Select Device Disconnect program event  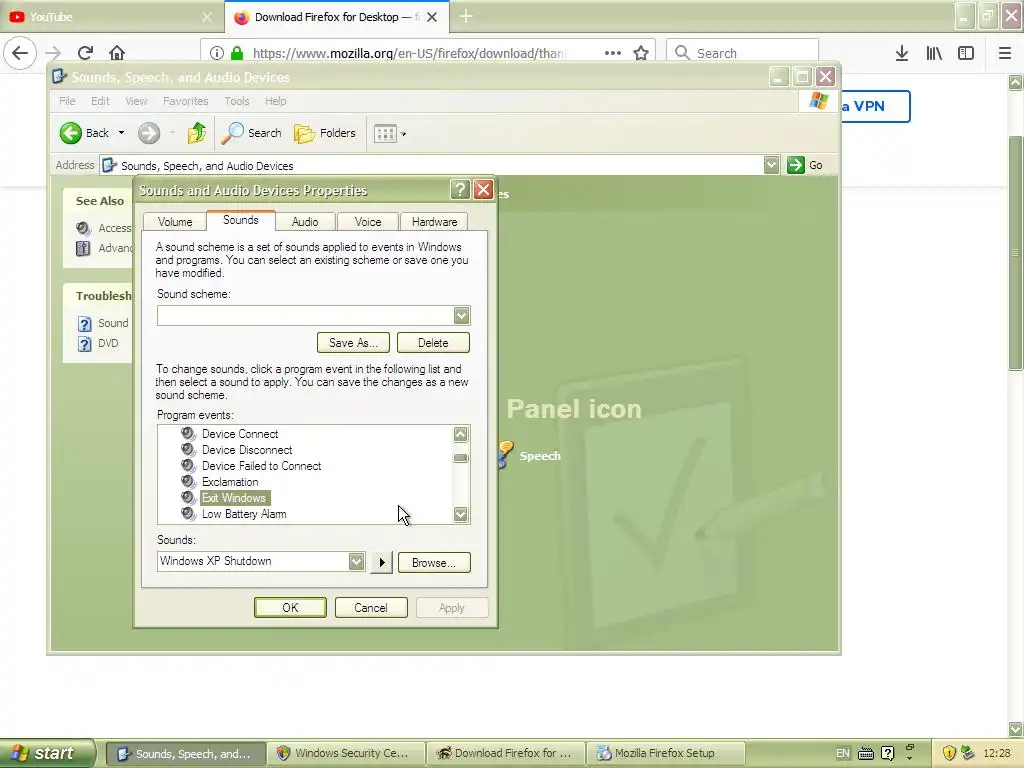(247, 450)
